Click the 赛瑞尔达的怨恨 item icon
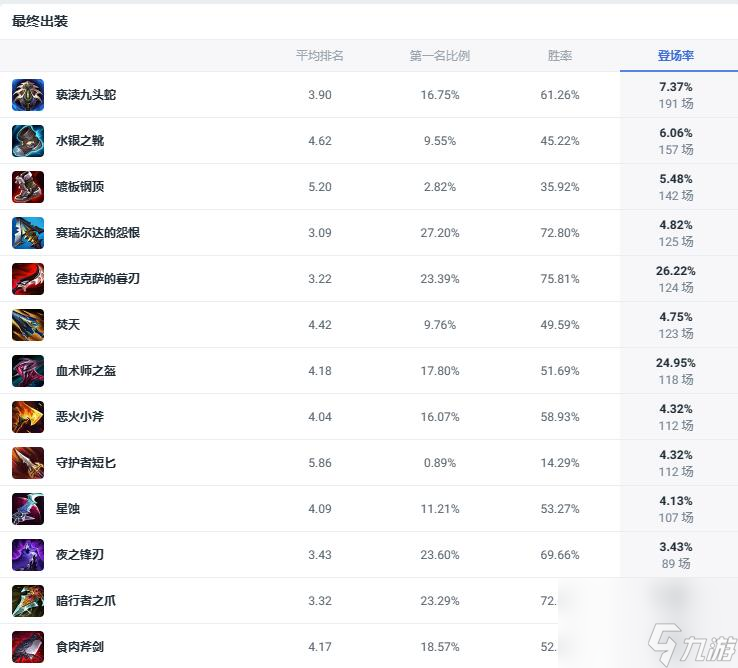This screenshot has height=668, width=738. point(28,233)
